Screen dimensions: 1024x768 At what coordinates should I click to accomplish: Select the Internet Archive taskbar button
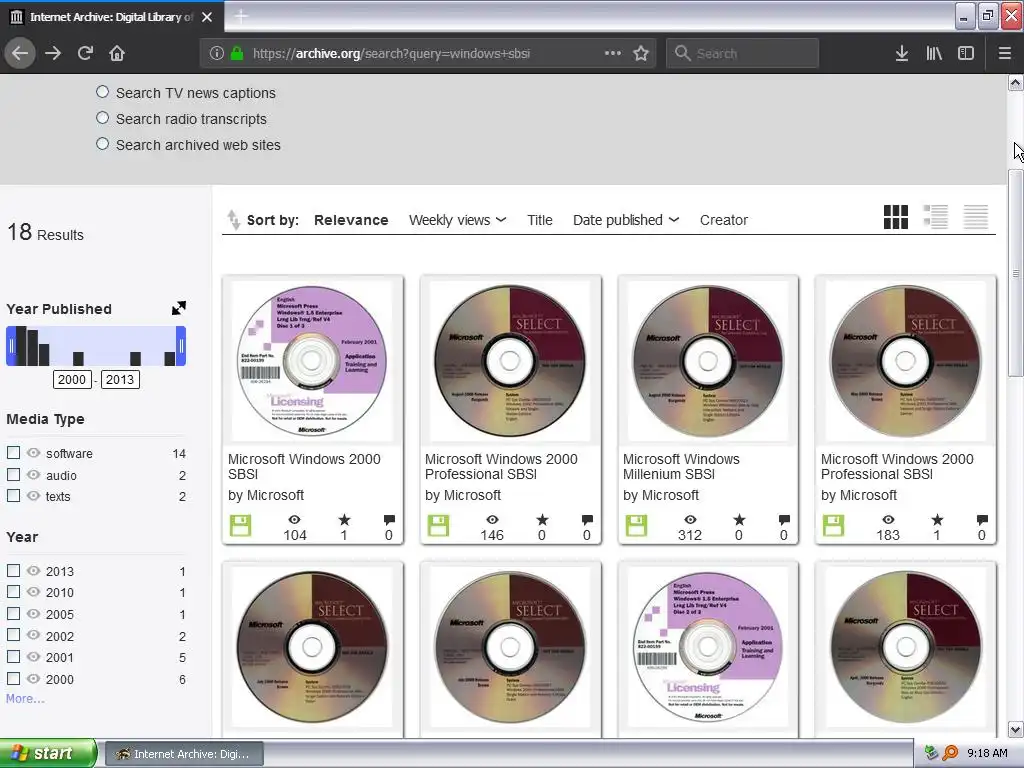[x=184, y=754]
